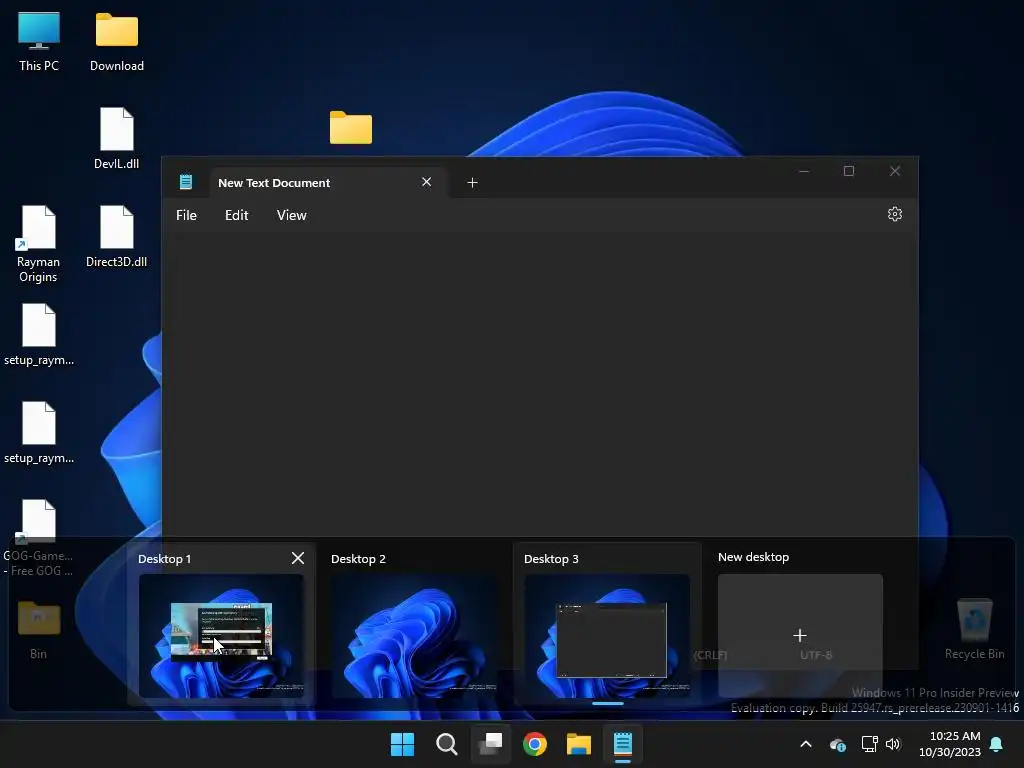Open the View menu in Notepad
This screenshot has width=1024, height=768.
tap(291, 215)
